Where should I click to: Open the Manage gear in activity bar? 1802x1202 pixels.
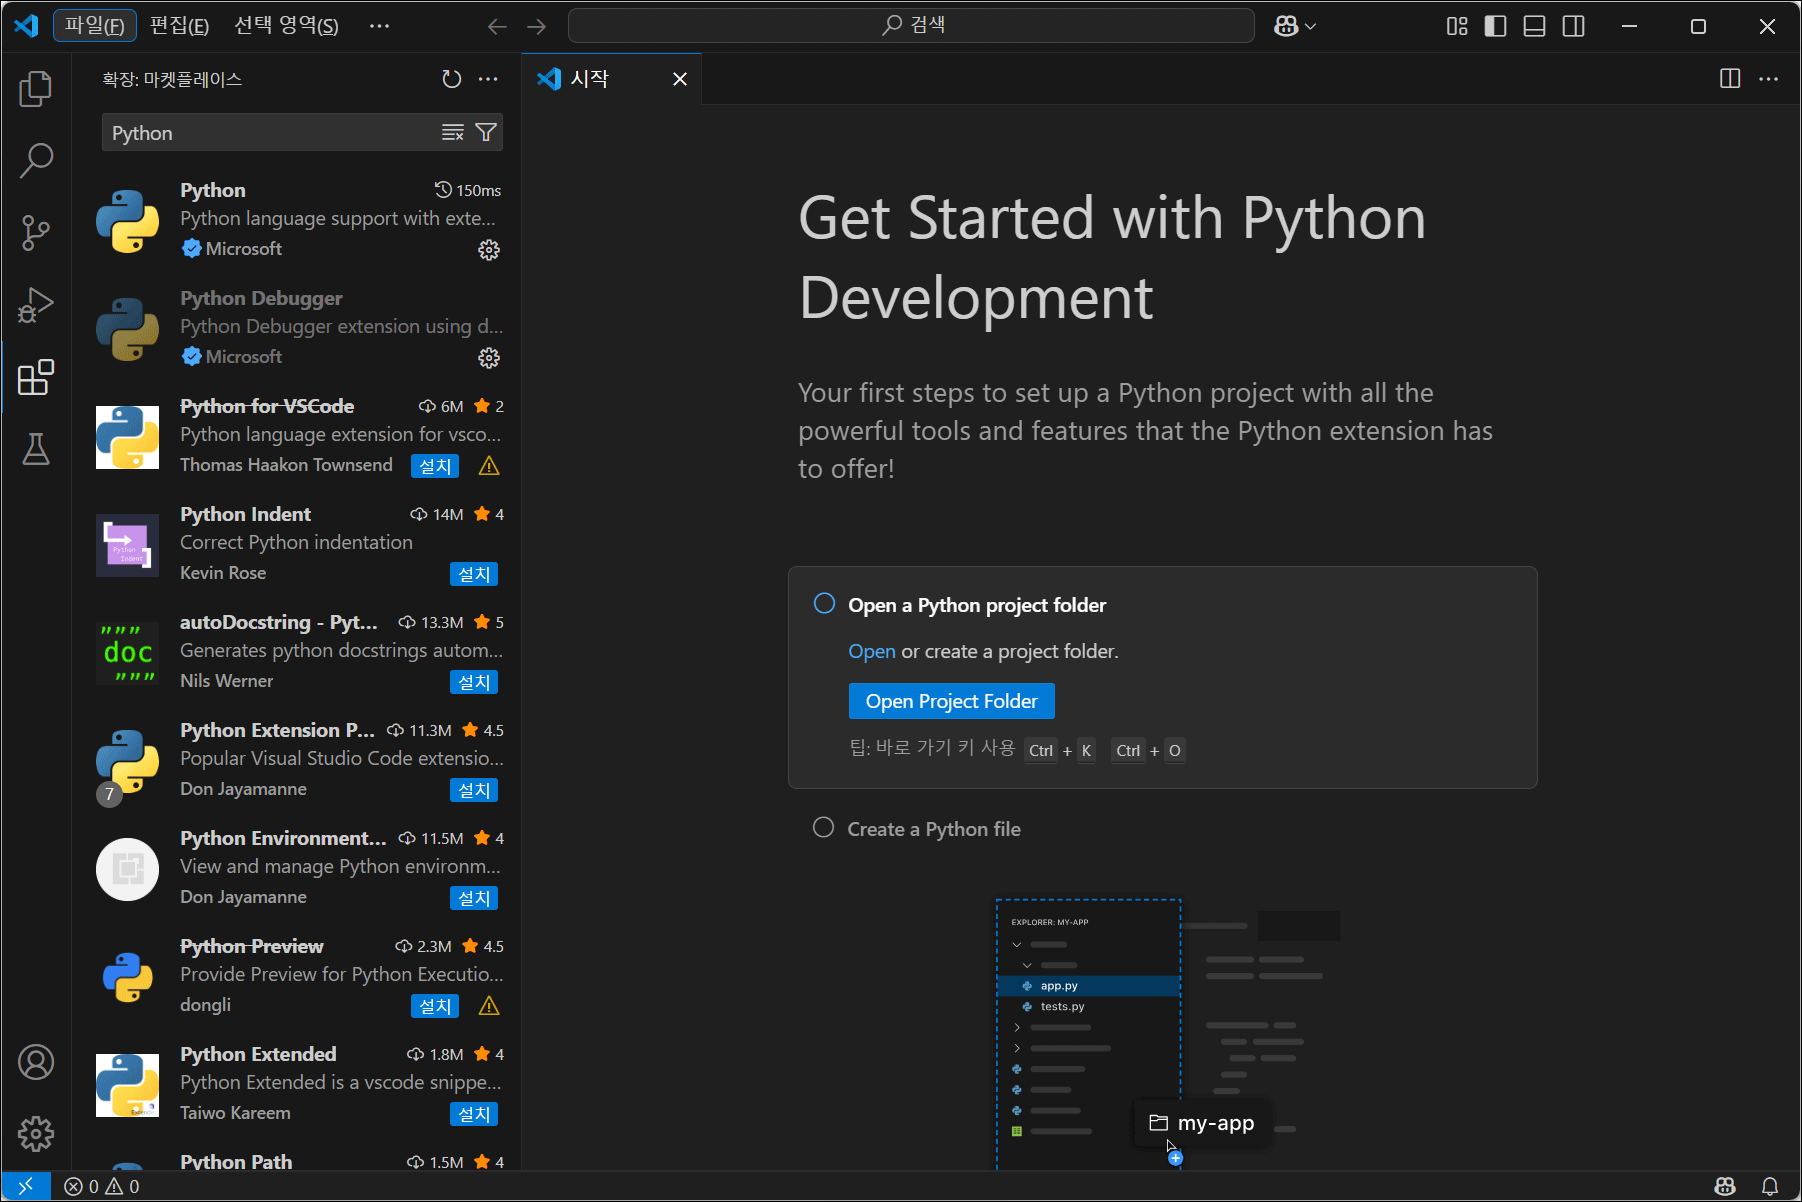(36, 1134)
